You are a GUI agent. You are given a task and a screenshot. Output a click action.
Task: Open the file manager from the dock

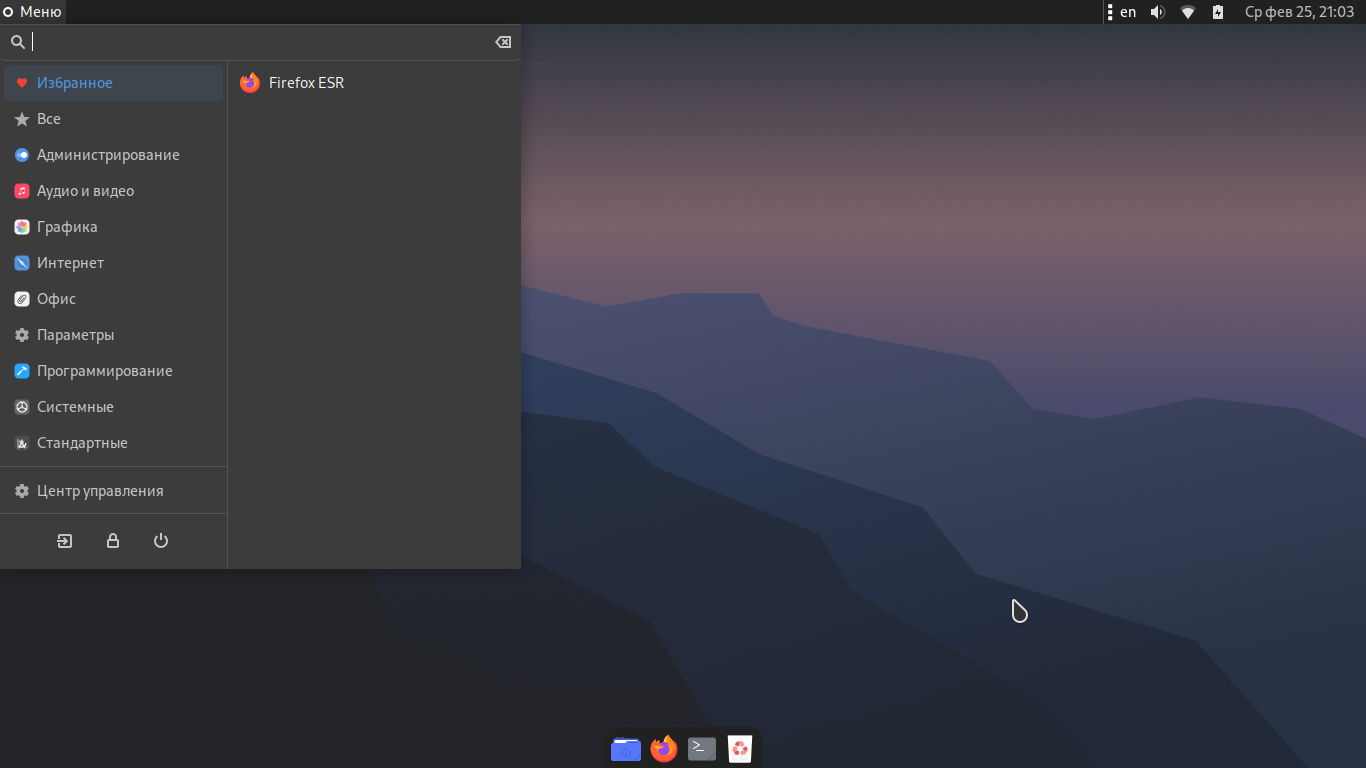[626, 748]
